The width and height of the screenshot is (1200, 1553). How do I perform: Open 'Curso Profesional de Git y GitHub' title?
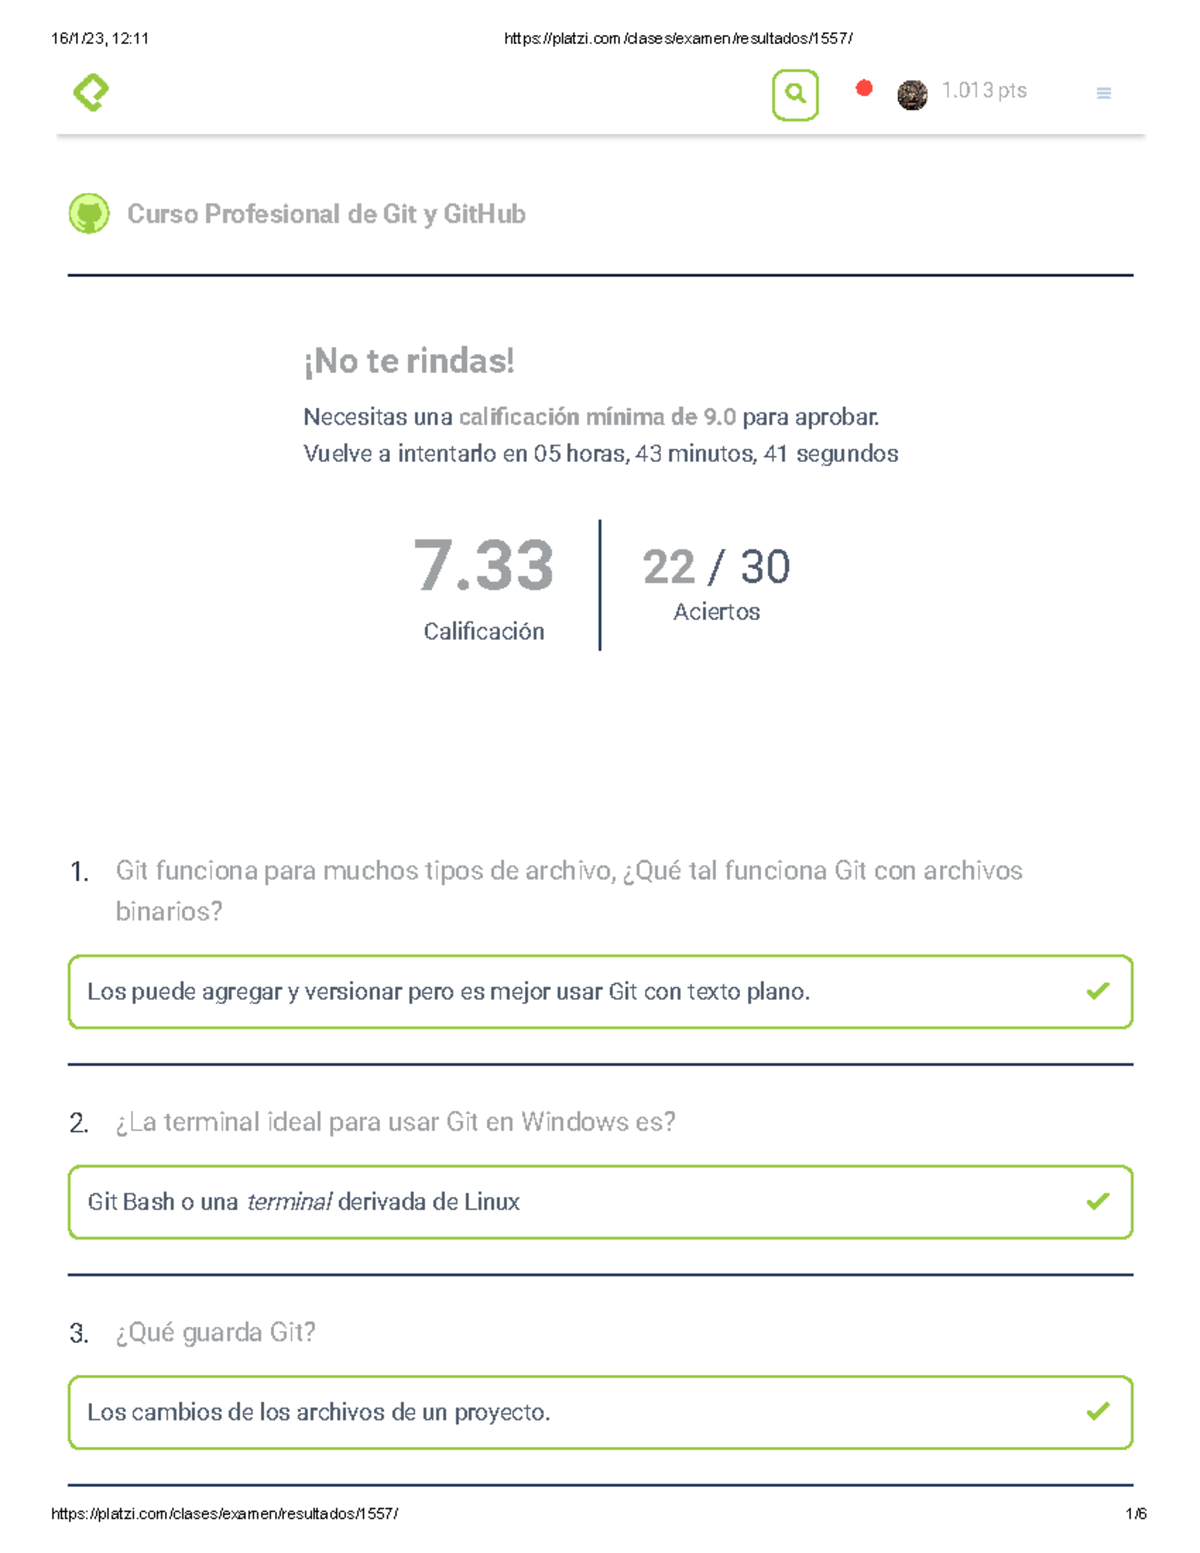(x=326, y=213)
